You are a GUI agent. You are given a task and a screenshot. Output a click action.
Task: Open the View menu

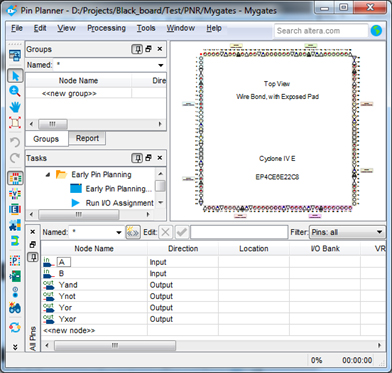point(66,28)
